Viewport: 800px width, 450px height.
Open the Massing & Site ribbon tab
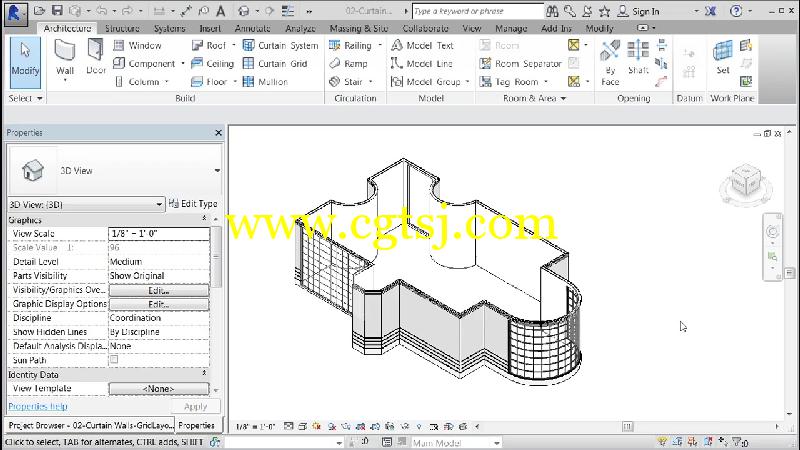coord(358,29)
